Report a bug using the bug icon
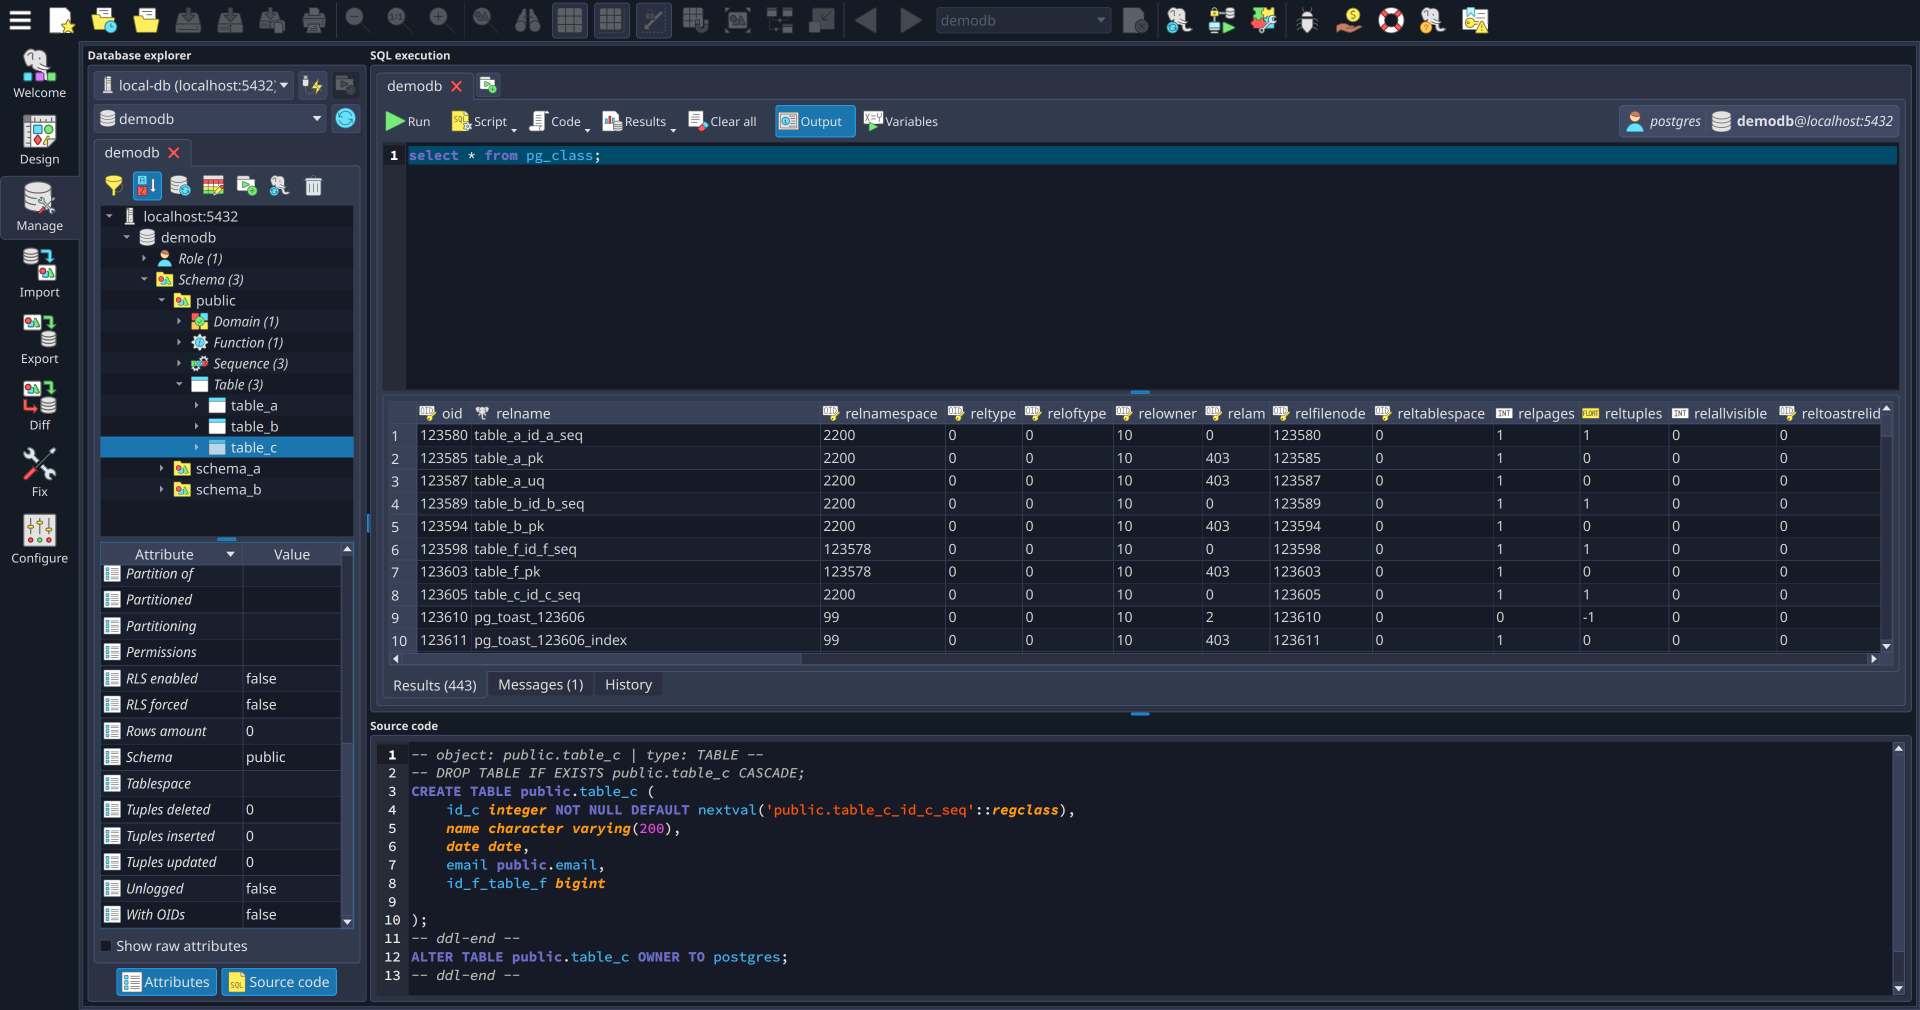 [1307, 20]
